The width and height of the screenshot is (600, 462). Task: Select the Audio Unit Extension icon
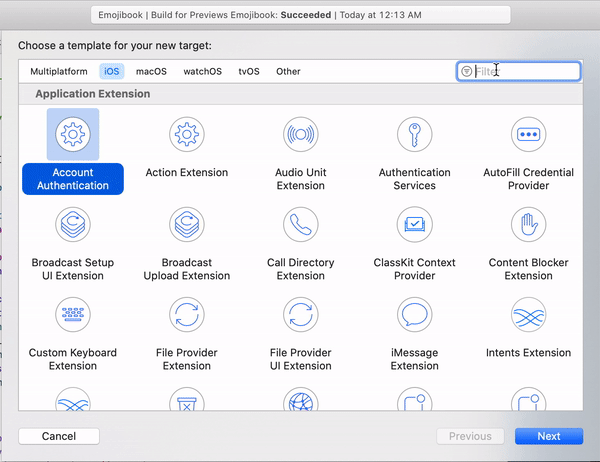pyautogui.click(x=301, y=134)
